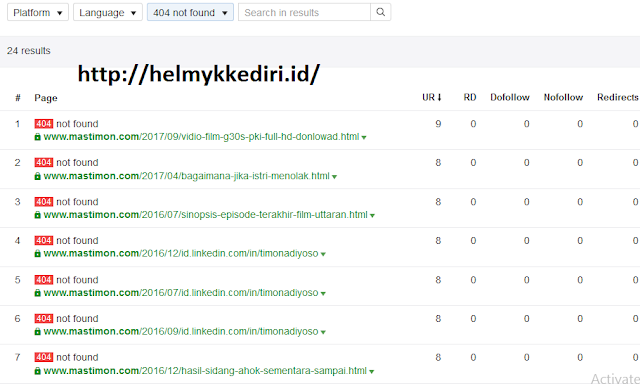Expand arrow after bagaimana-jika-istri-menolak URL
Screen dimensions: 640x386
(x=334, y=177)
